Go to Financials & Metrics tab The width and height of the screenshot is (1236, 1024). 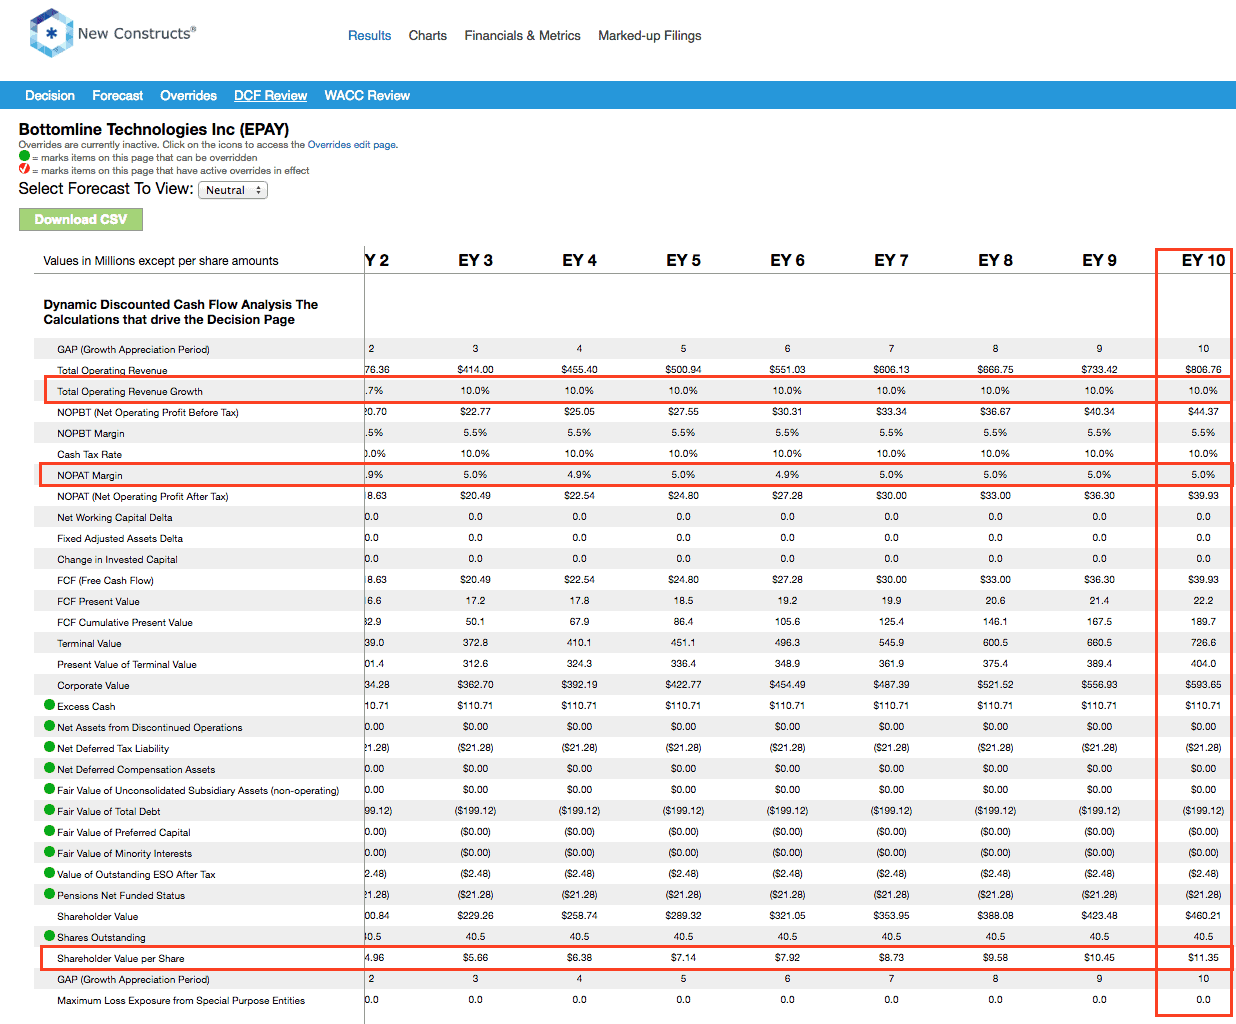coord(522,36)
